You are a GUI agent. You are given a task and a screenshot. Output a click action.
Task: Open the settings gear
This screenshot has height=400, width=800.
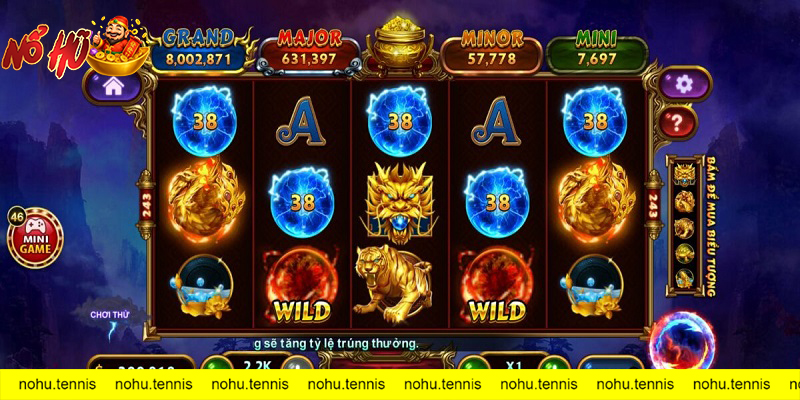coord(685,84)
